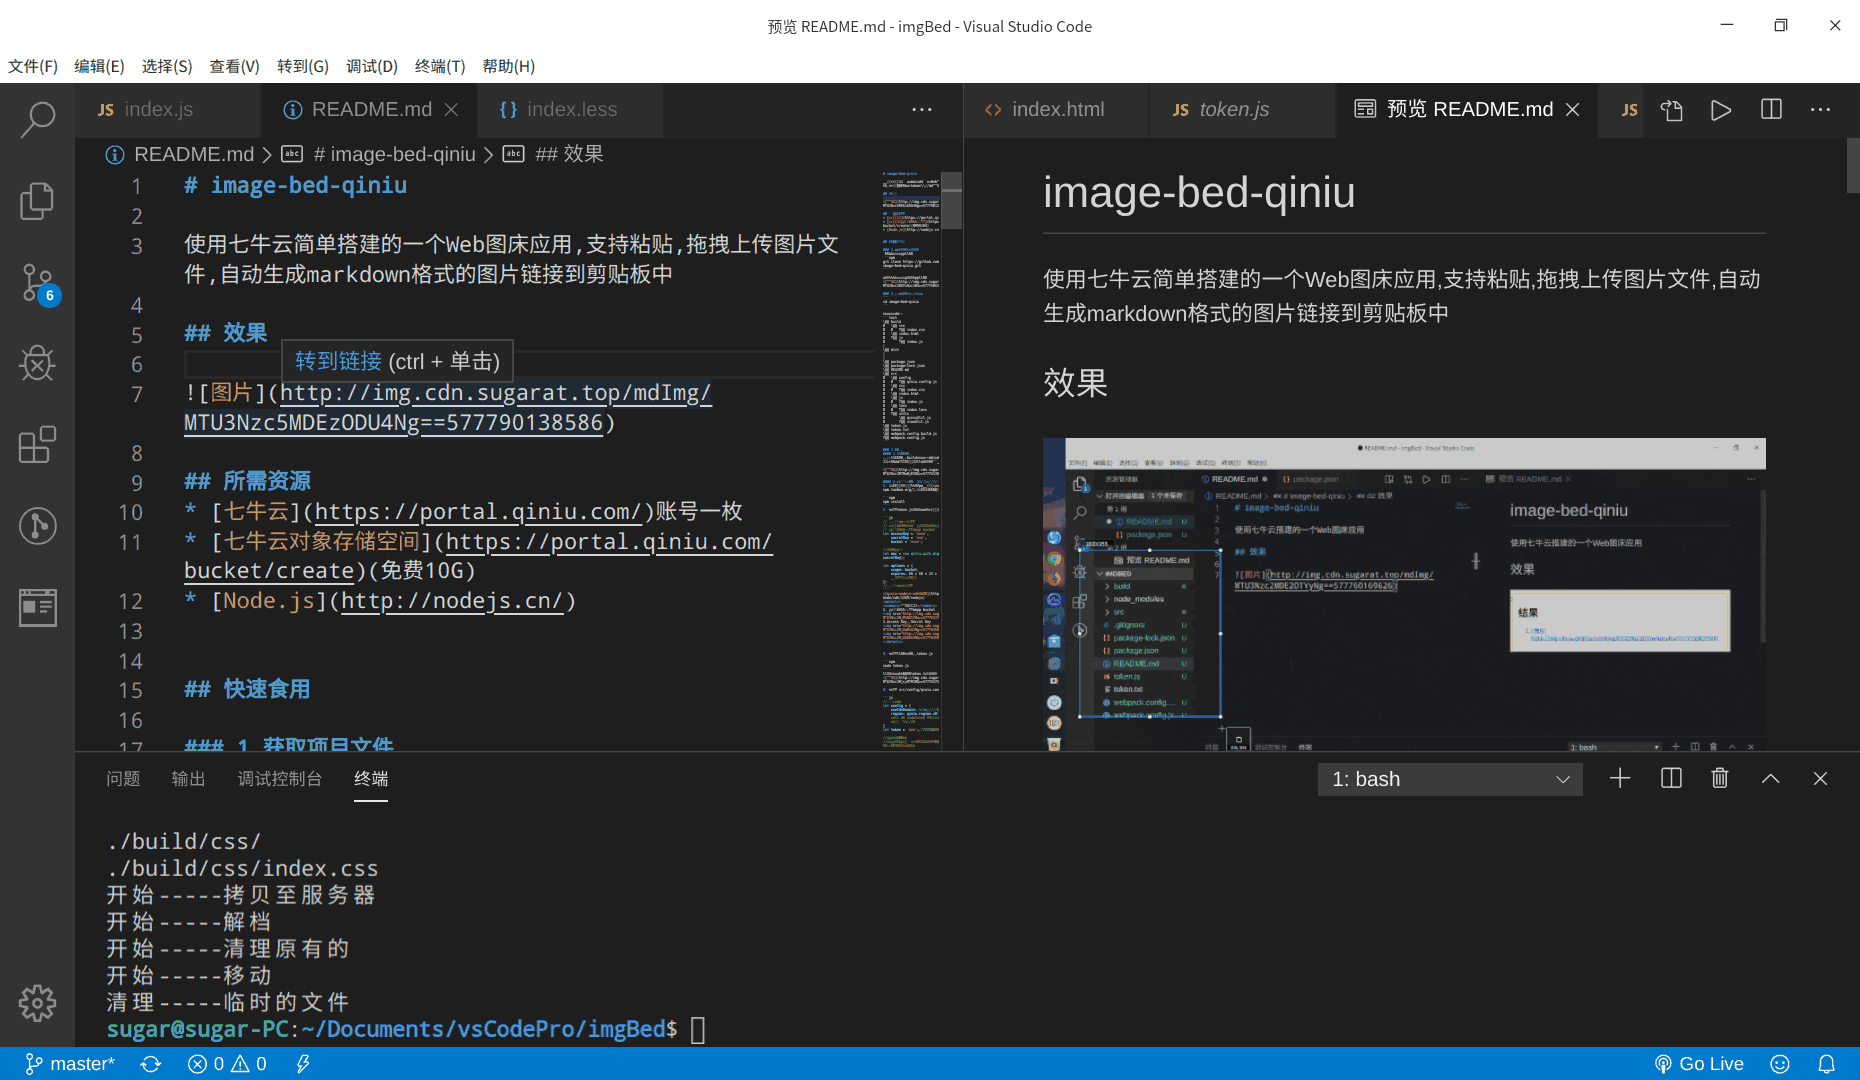Select the 终端 panel tab
This screenshot has height=1080, width=1860.
click(371, 778)
